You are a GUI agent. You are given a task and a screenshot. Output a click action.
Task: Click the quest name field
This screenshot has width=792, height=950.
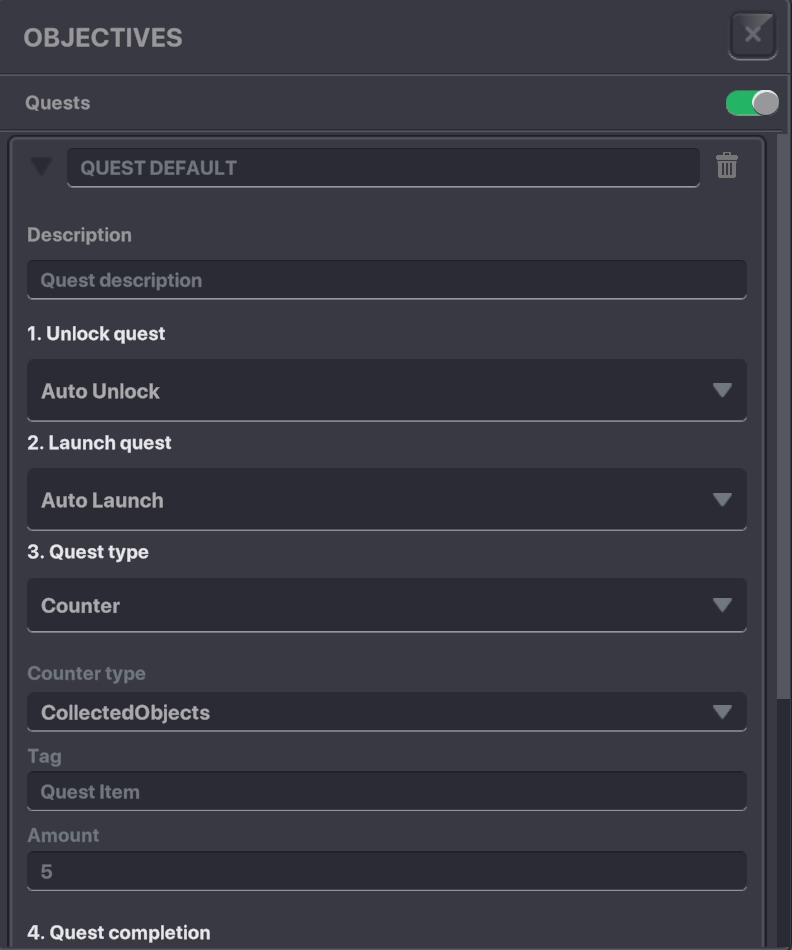pos(383,168)
